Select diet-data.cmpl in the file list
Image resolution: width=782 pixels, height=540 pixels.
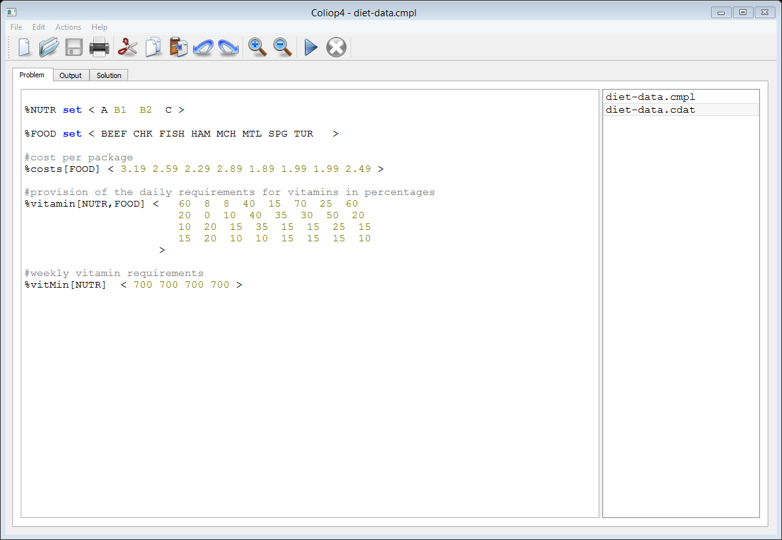click(x=650, y=97)
